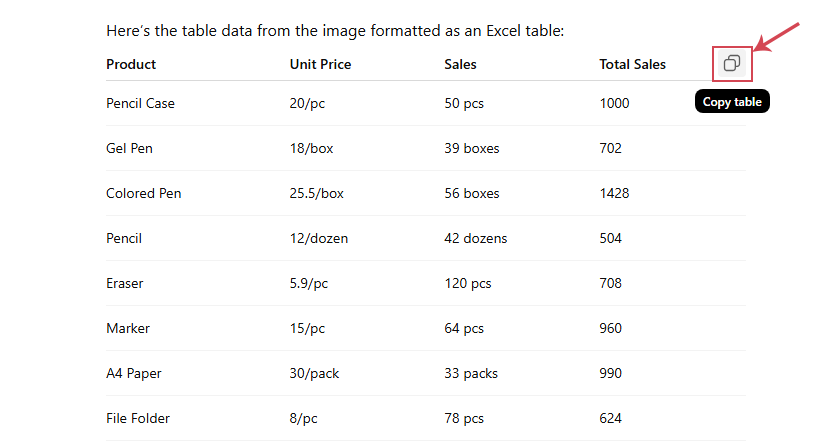Click the 120 pcs sales cell
This screenshot has width=821, height=441.
468,283
